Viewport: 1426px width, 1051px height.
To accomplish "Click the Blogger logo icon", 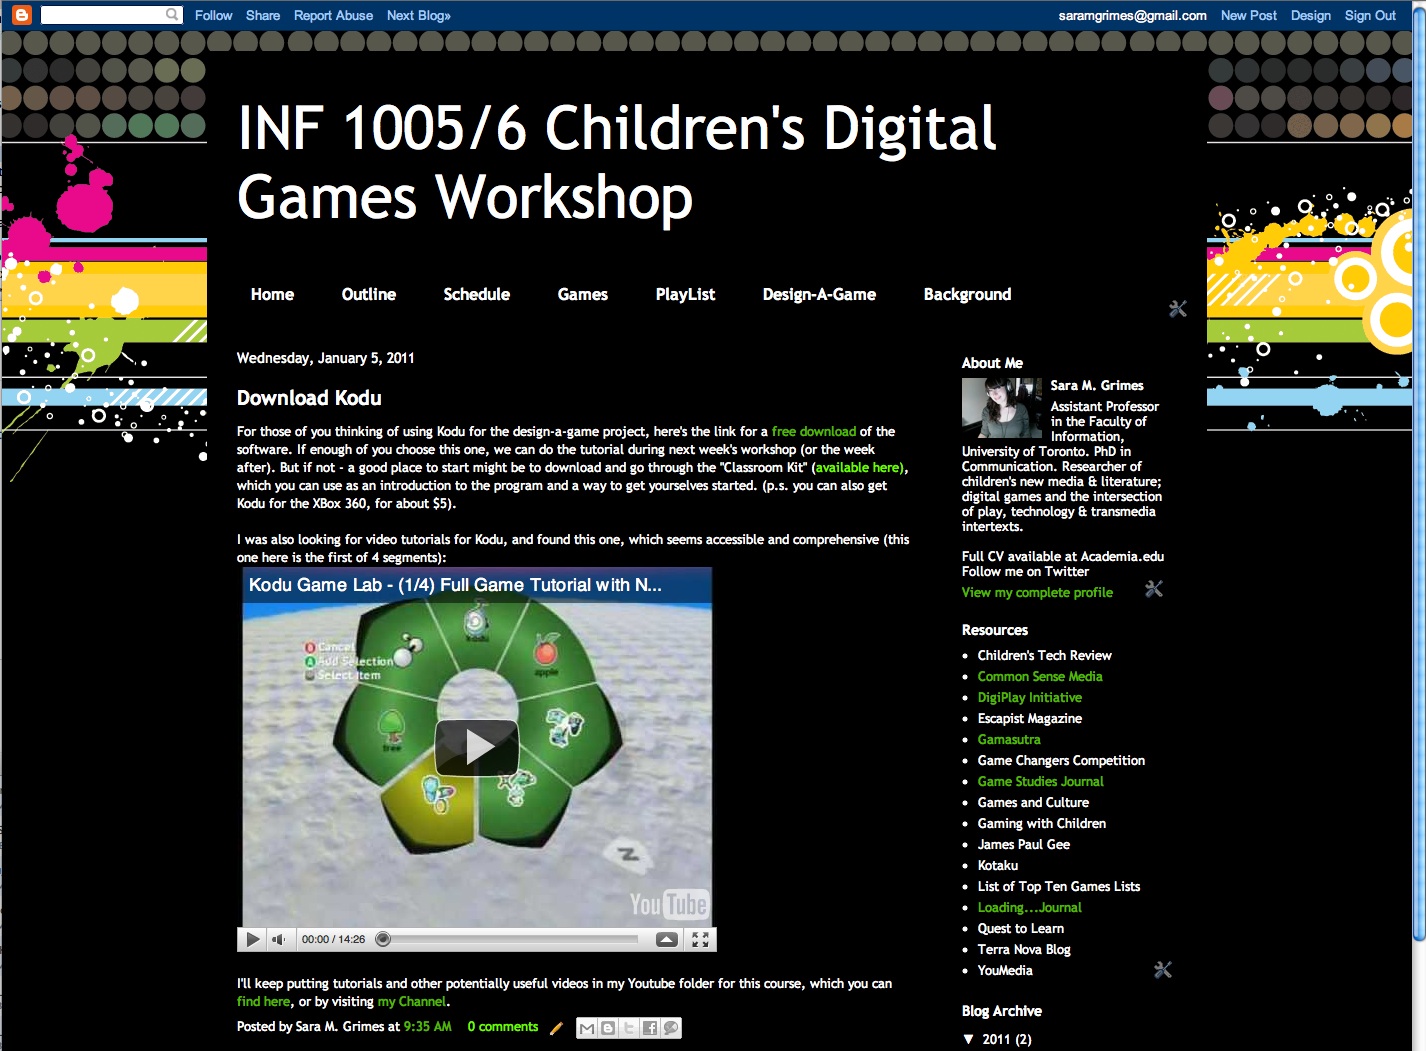I will point(21,15).
